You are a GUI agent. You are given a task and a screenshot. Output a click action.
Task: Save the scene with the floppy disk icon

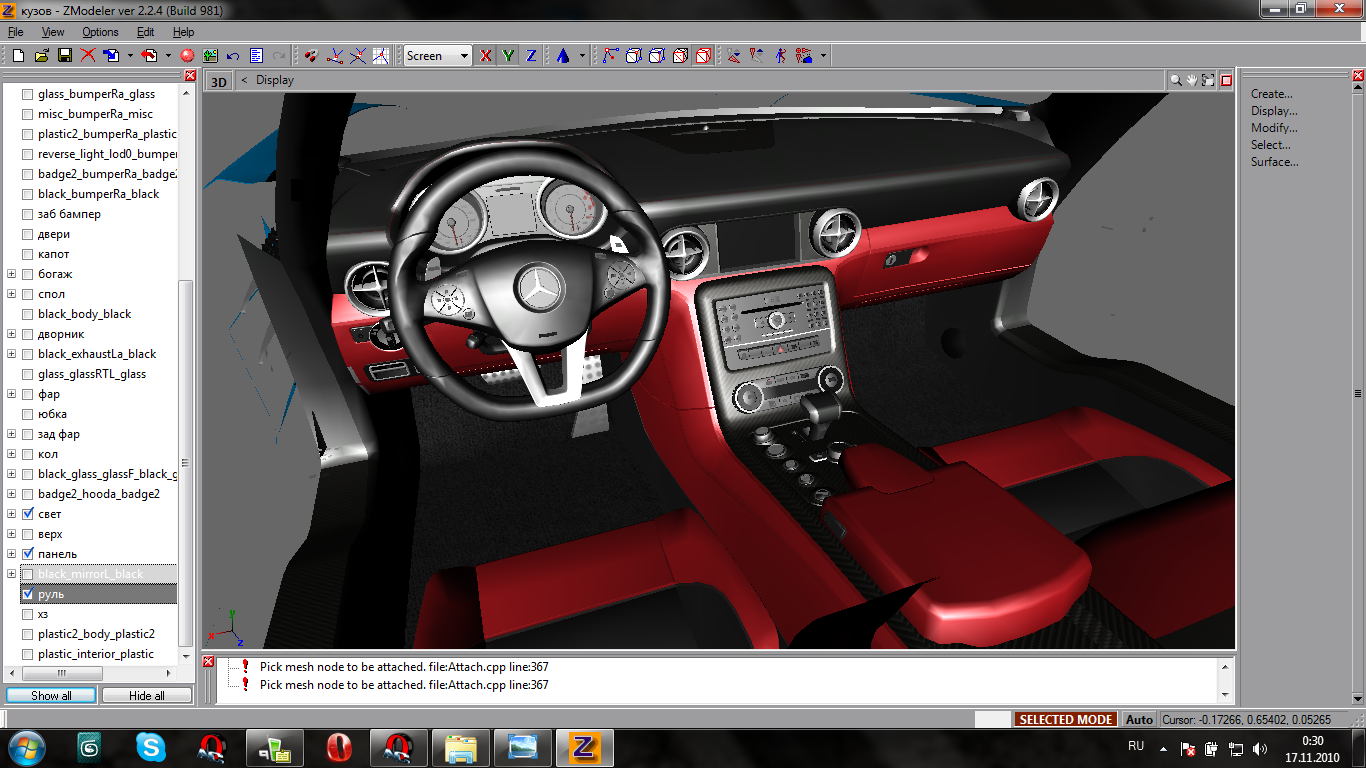[65, 56]
